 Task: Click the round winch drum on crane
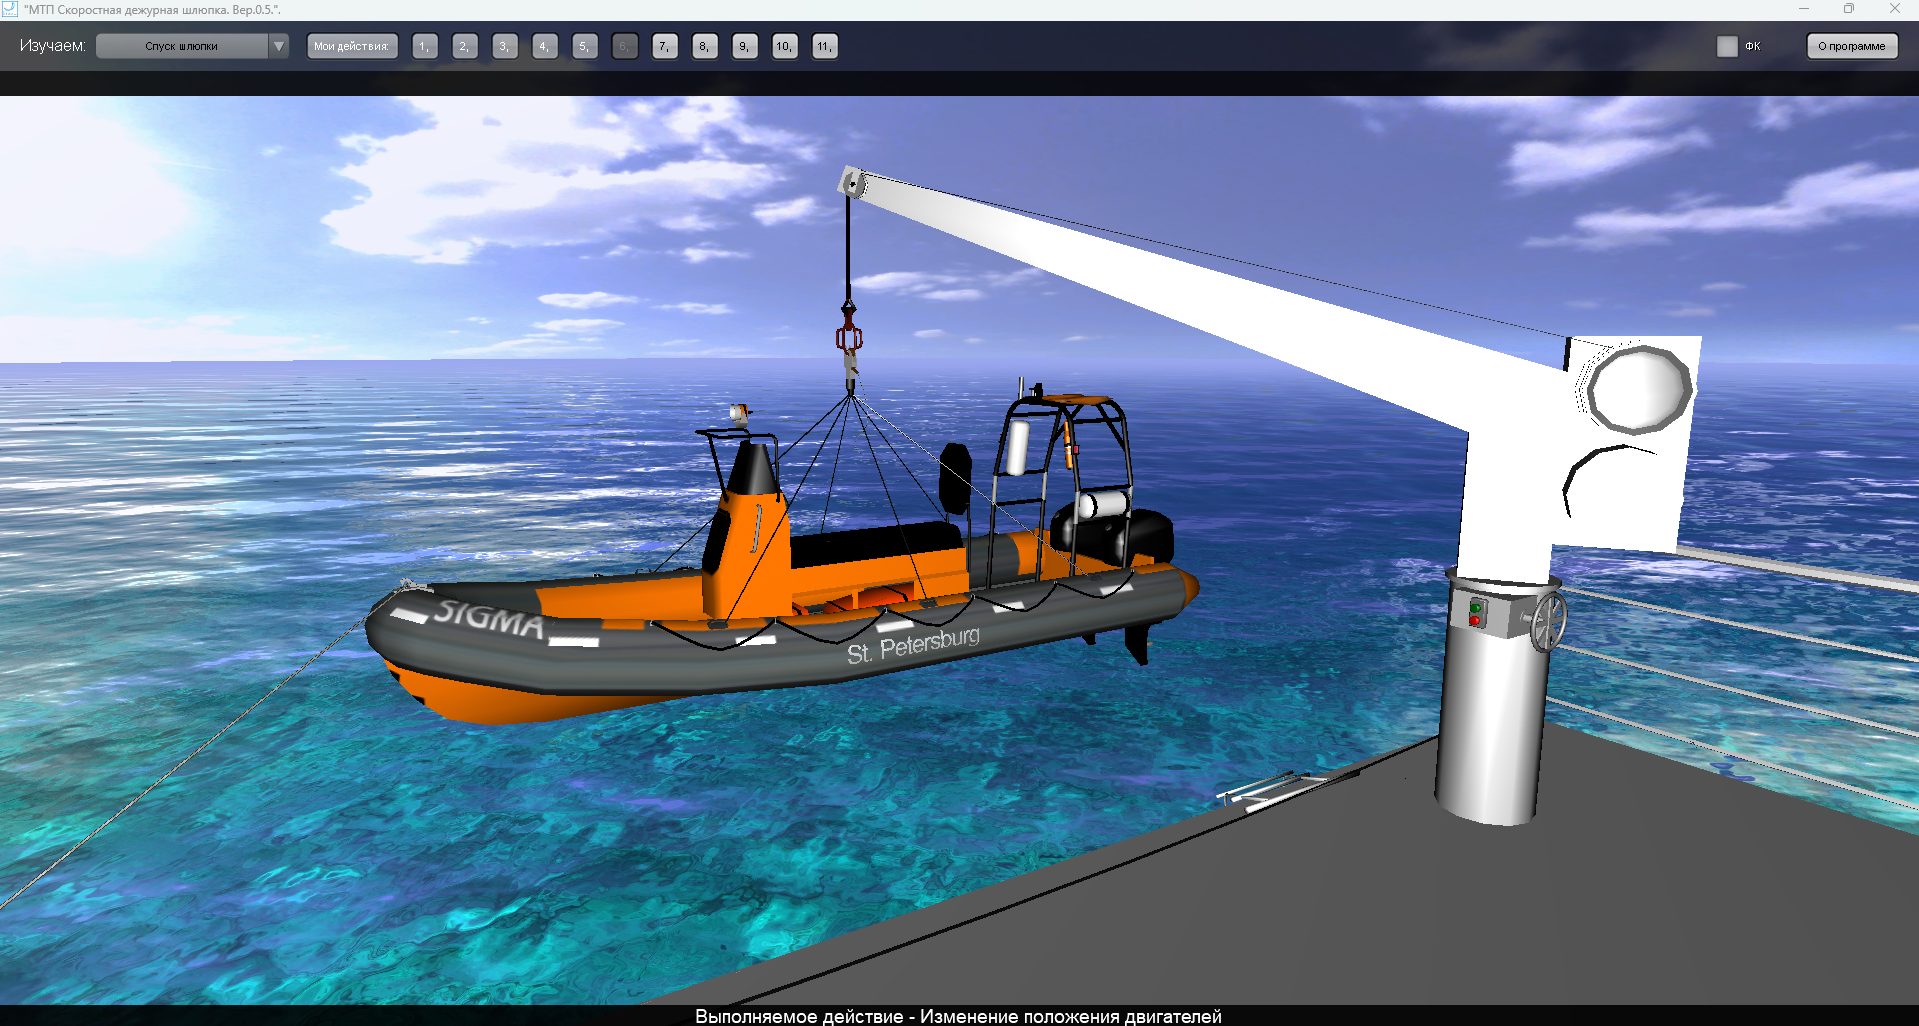(1638, 390)
